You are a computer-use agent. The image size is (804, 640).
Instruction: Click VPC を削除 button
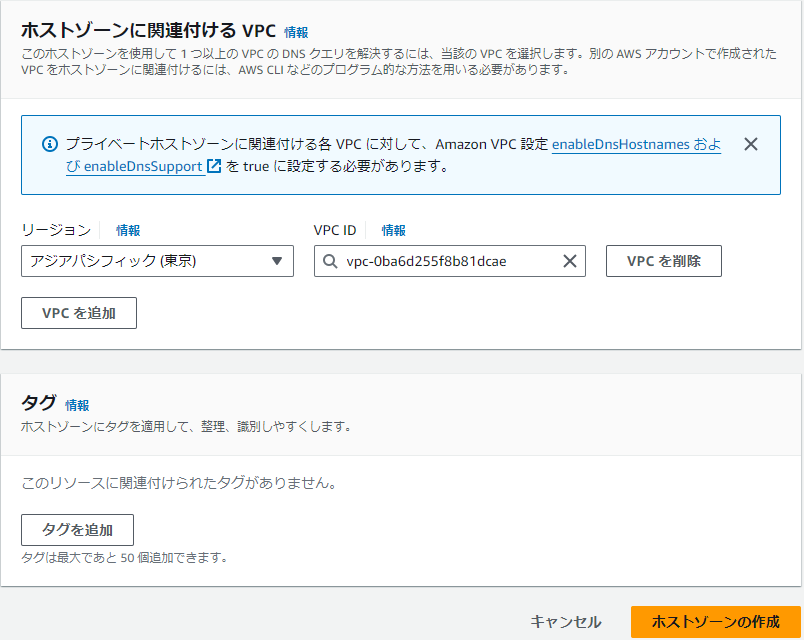pos(664,261)
